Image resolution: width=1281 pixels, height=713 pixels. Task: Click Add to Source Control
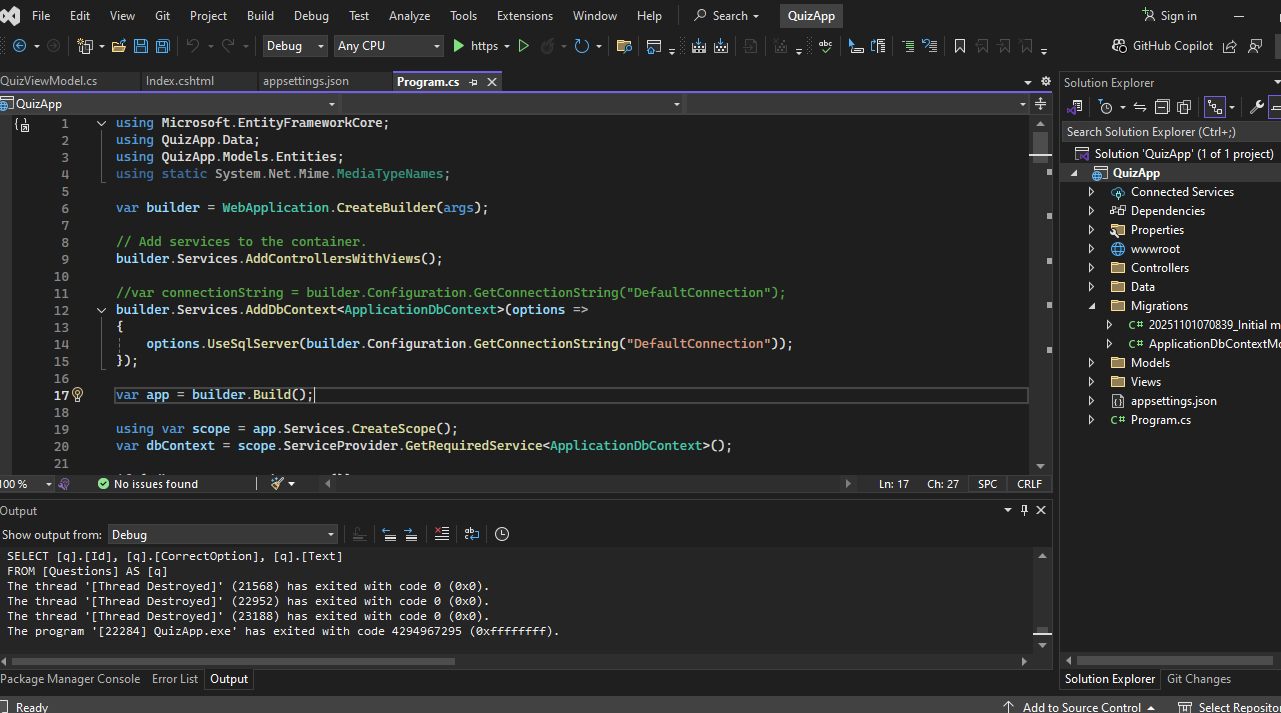pos(1081,707)
